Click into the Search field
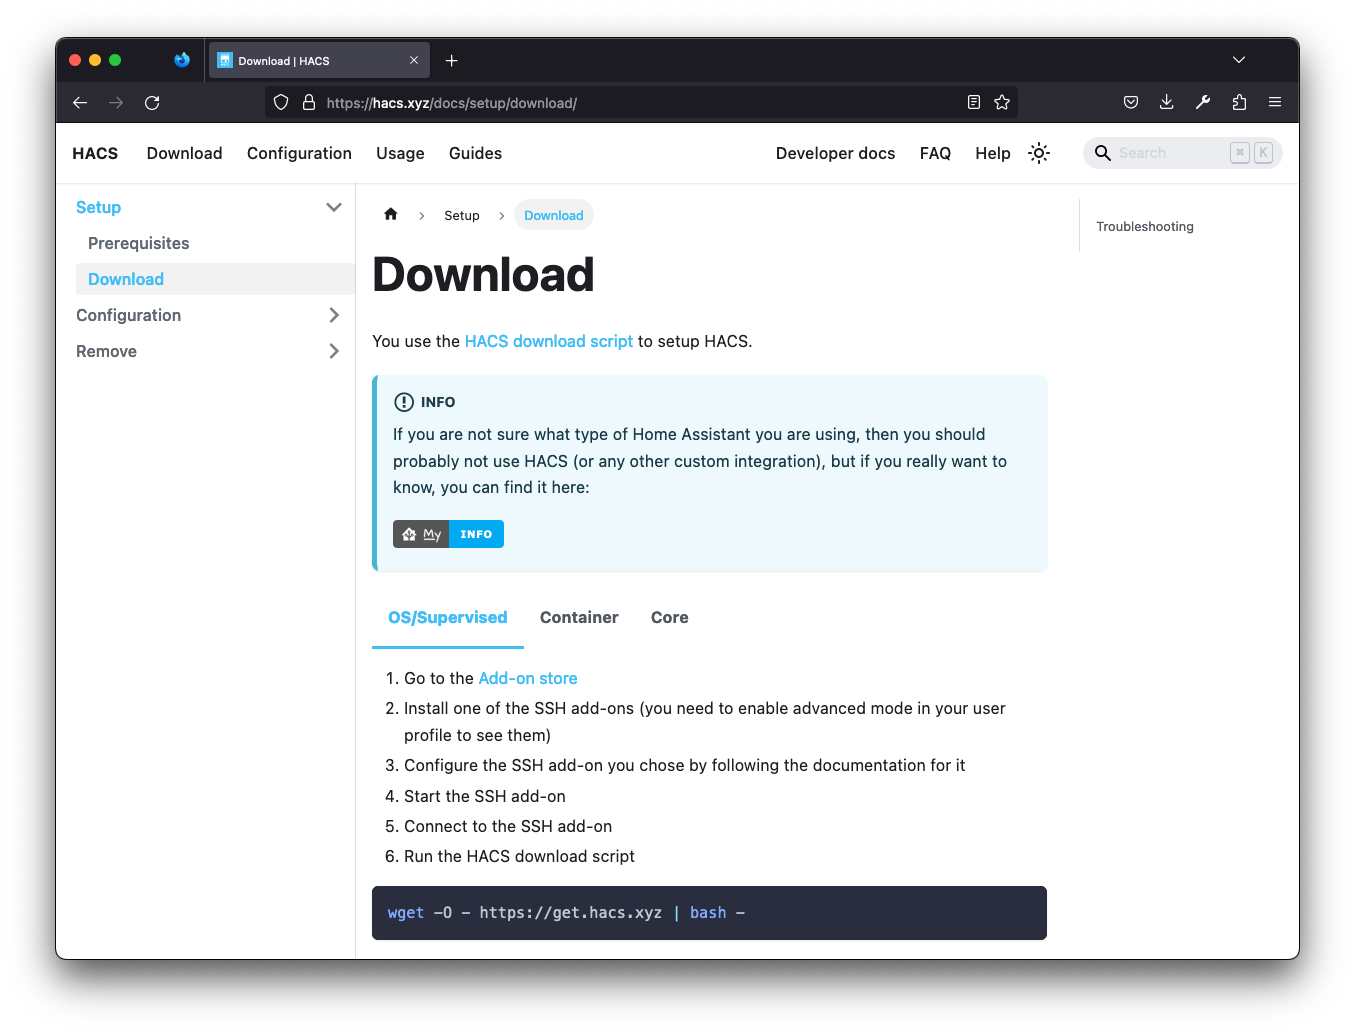 [x=1182, y=153]
